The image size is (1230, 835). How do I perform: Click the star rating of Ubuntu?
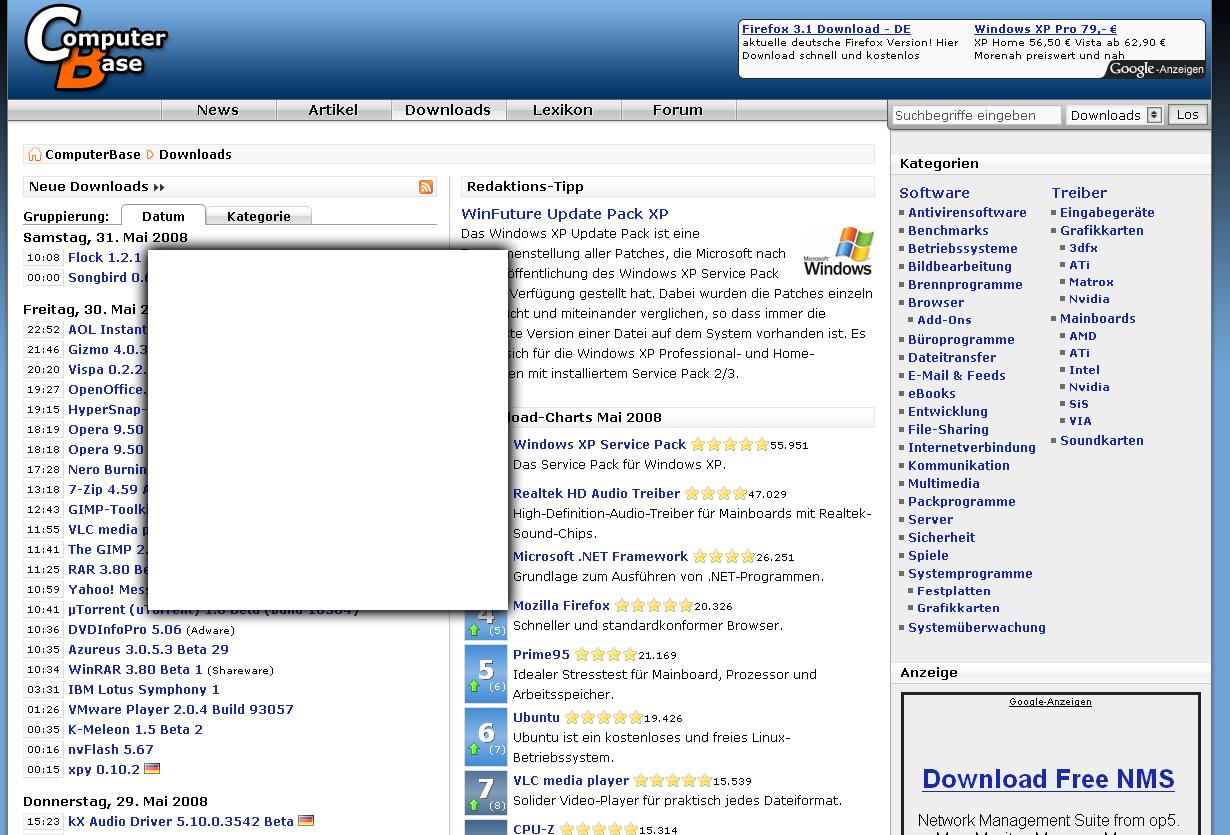(x=603, y=718)
